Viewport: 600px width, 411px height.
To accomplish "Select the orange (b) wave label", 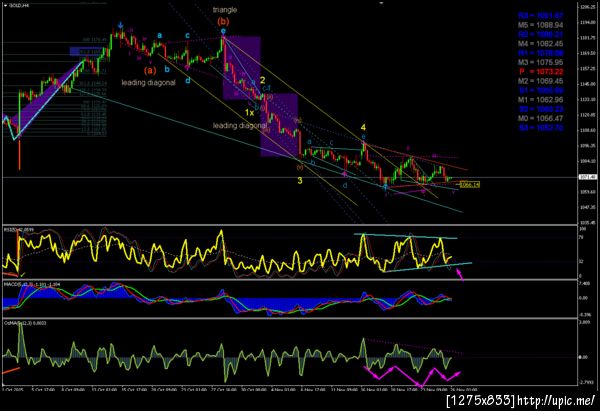I will click(223, 21).
